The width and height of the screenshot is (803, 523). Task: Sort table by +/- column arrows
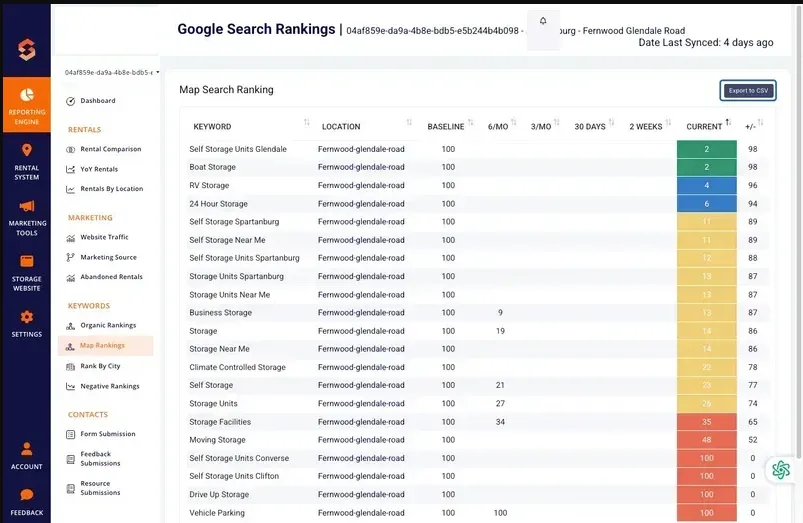pos(760,122)
